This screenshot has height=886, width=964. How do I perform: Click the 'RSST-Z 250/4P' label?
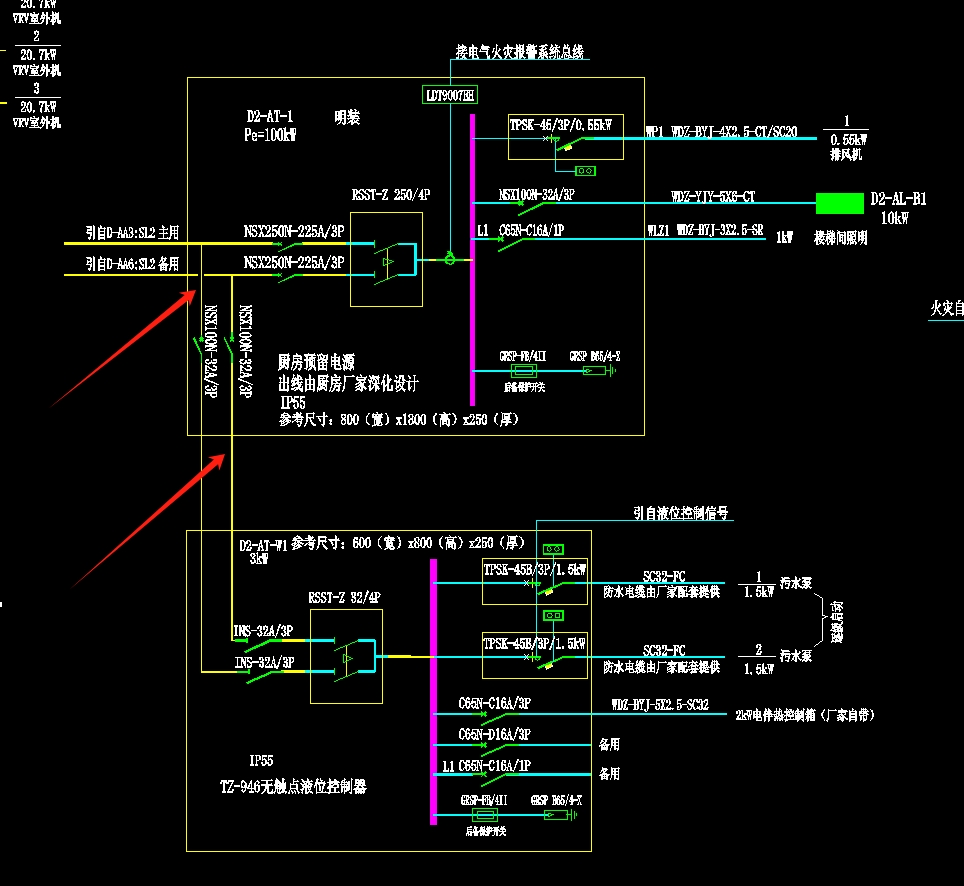(391, 195)
